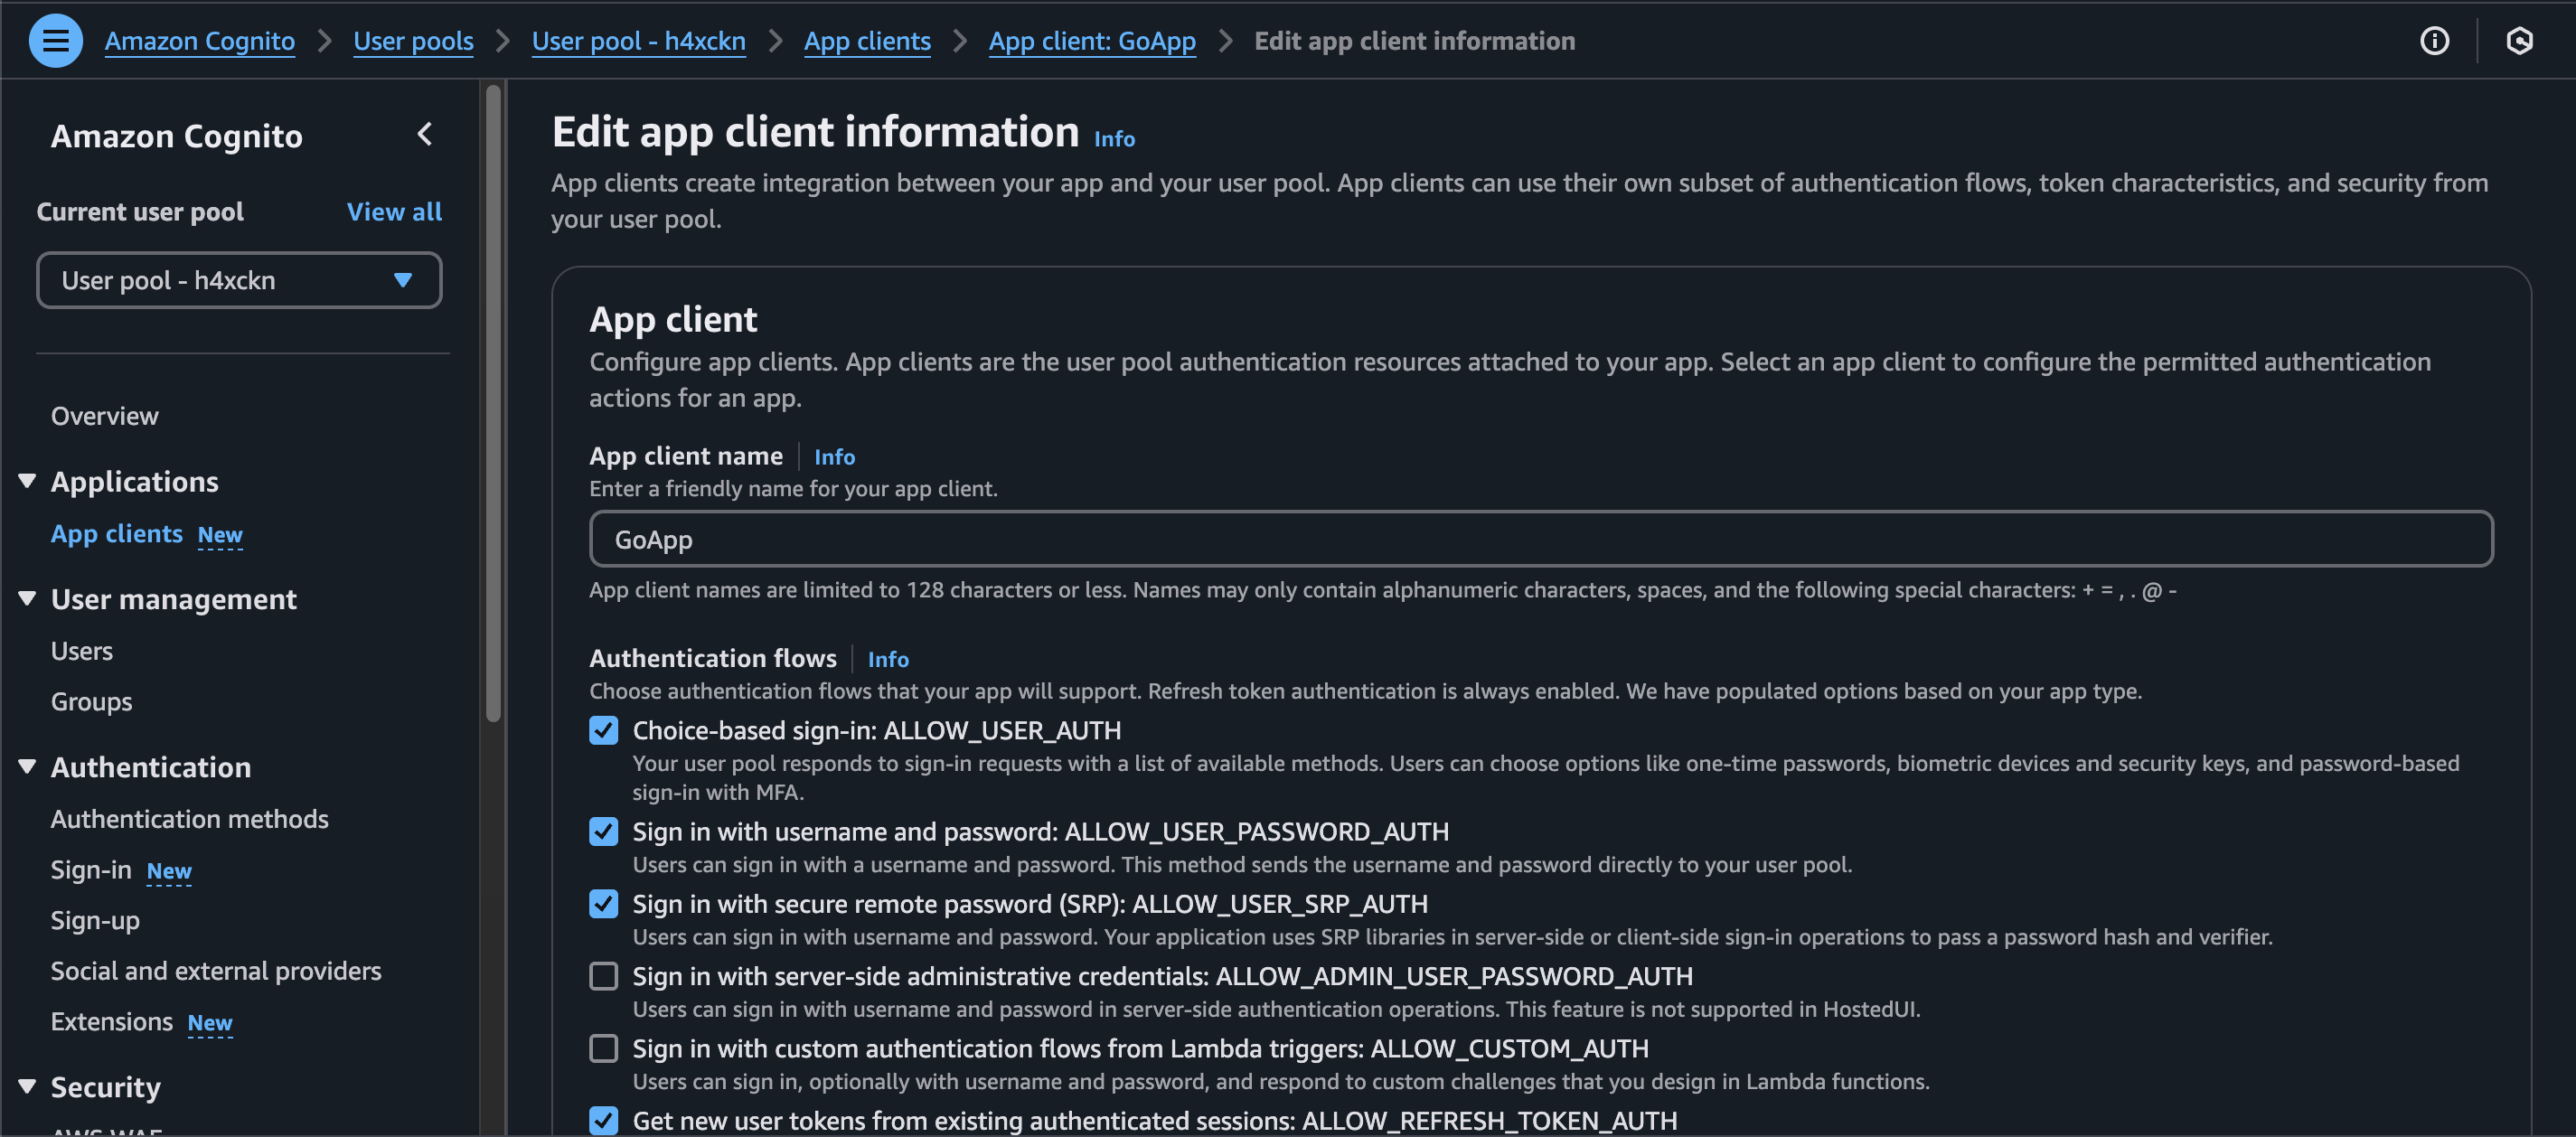Screen dimensions: 2576x1137
Task: Click the sidebar vertical scrollbar
Action: click(x=493, y=400)
